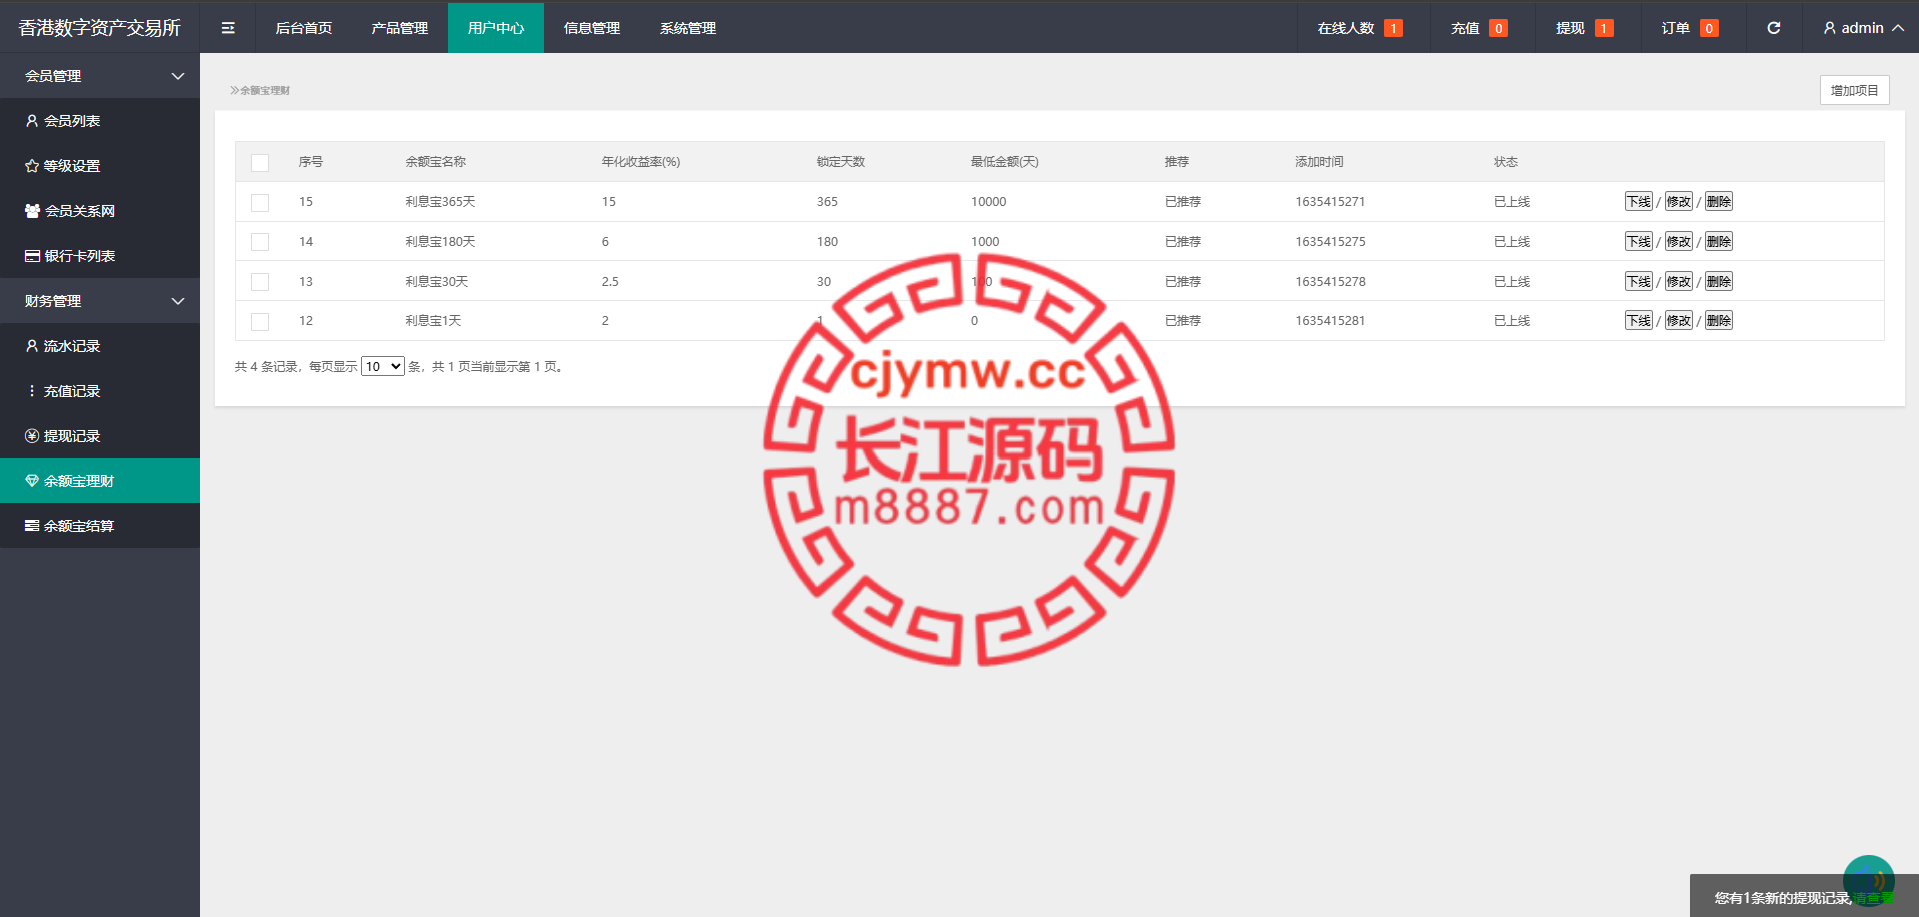Open 充值记录 in the sidebar
This screenshot has height=917, width=1919.
[x=100, y=390]
